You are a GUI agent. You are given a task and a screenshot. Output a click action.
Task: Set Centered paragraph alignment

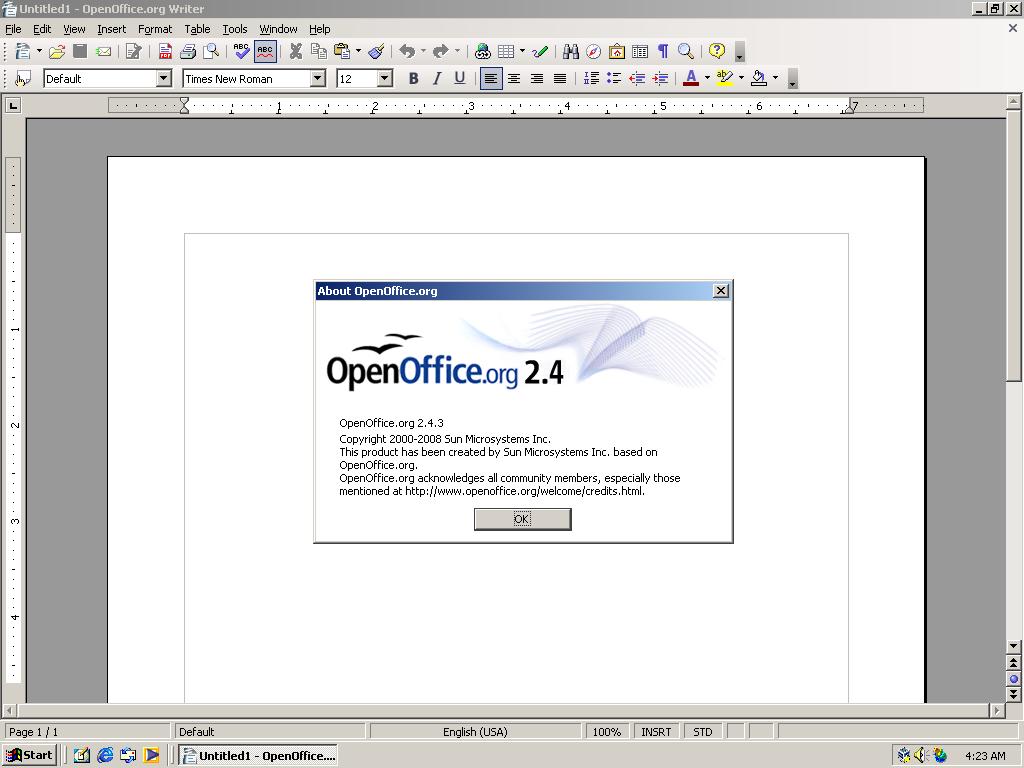click(514, 79)
